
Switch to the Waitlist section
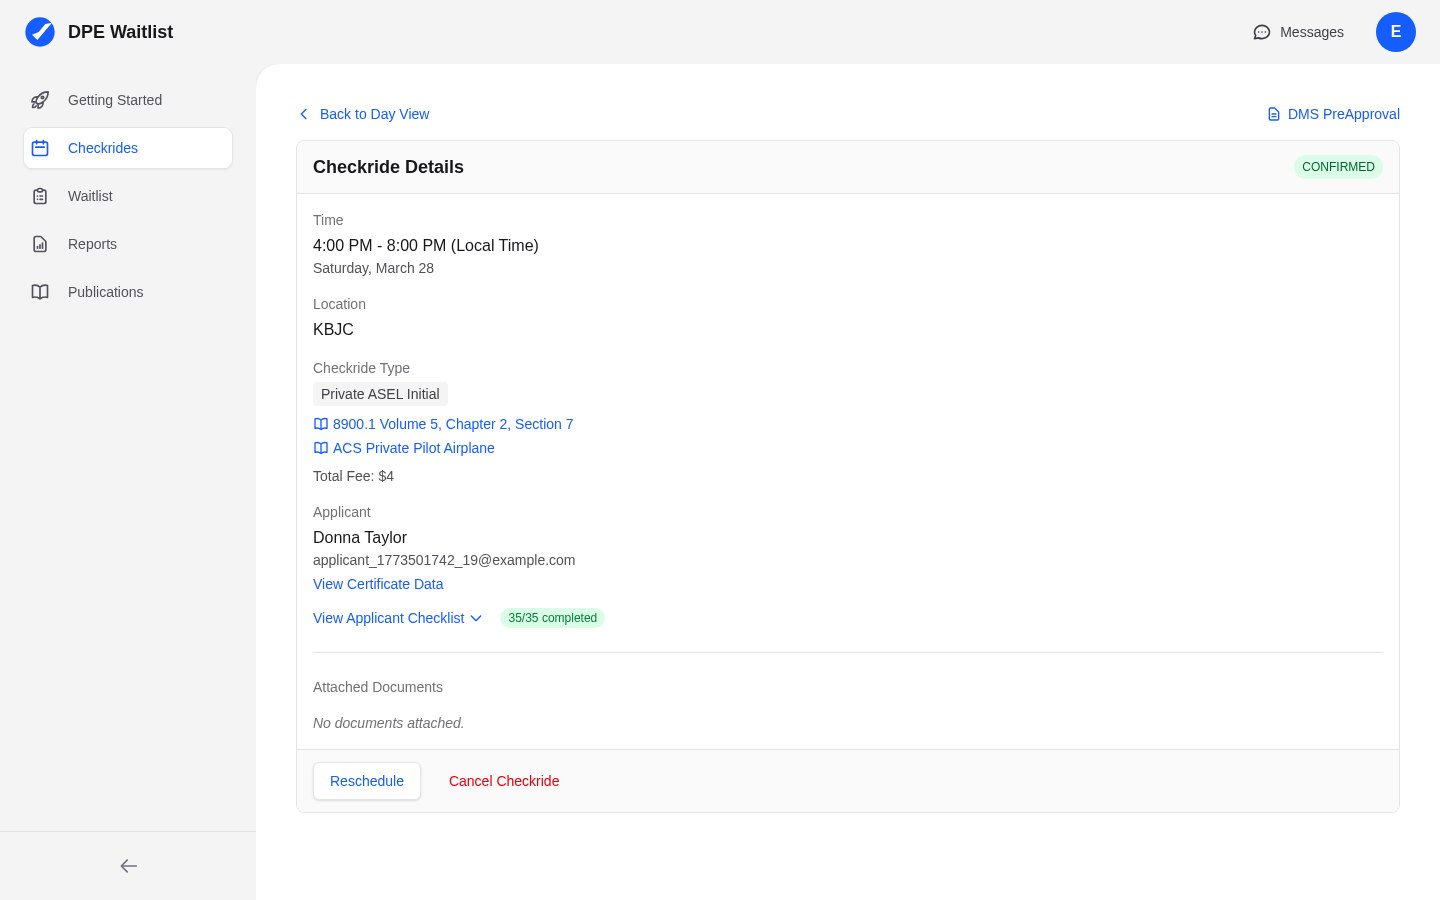click(x=90, y=196)
